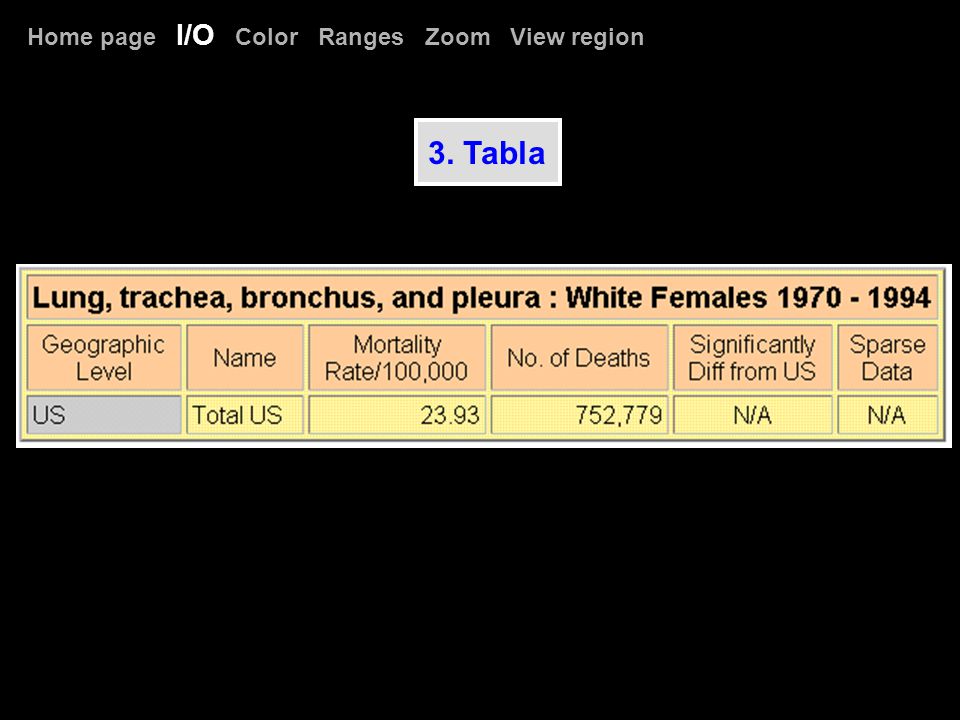Open the Home page menu item
Screen dimensions: 960x720
(92, 37)
